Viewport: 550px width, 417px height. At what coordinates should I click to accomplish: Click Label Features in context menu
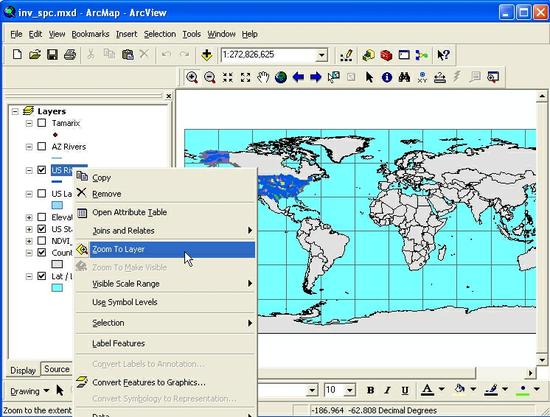pyautogui.click(x=166, y=343)
